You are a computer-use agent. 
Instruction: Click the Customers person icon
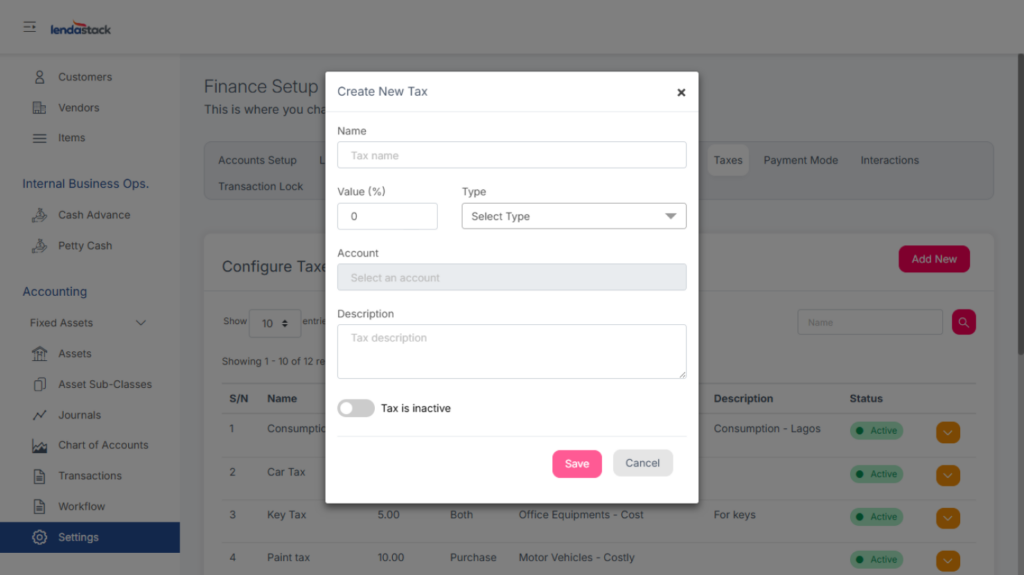40,77
